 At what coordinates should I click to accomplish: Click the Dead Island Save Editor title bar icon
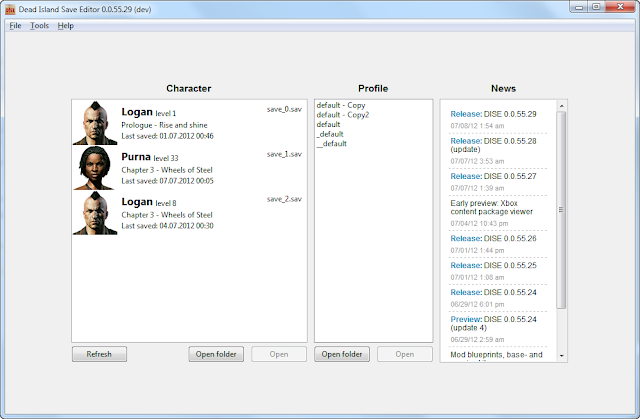pos(10,7)
